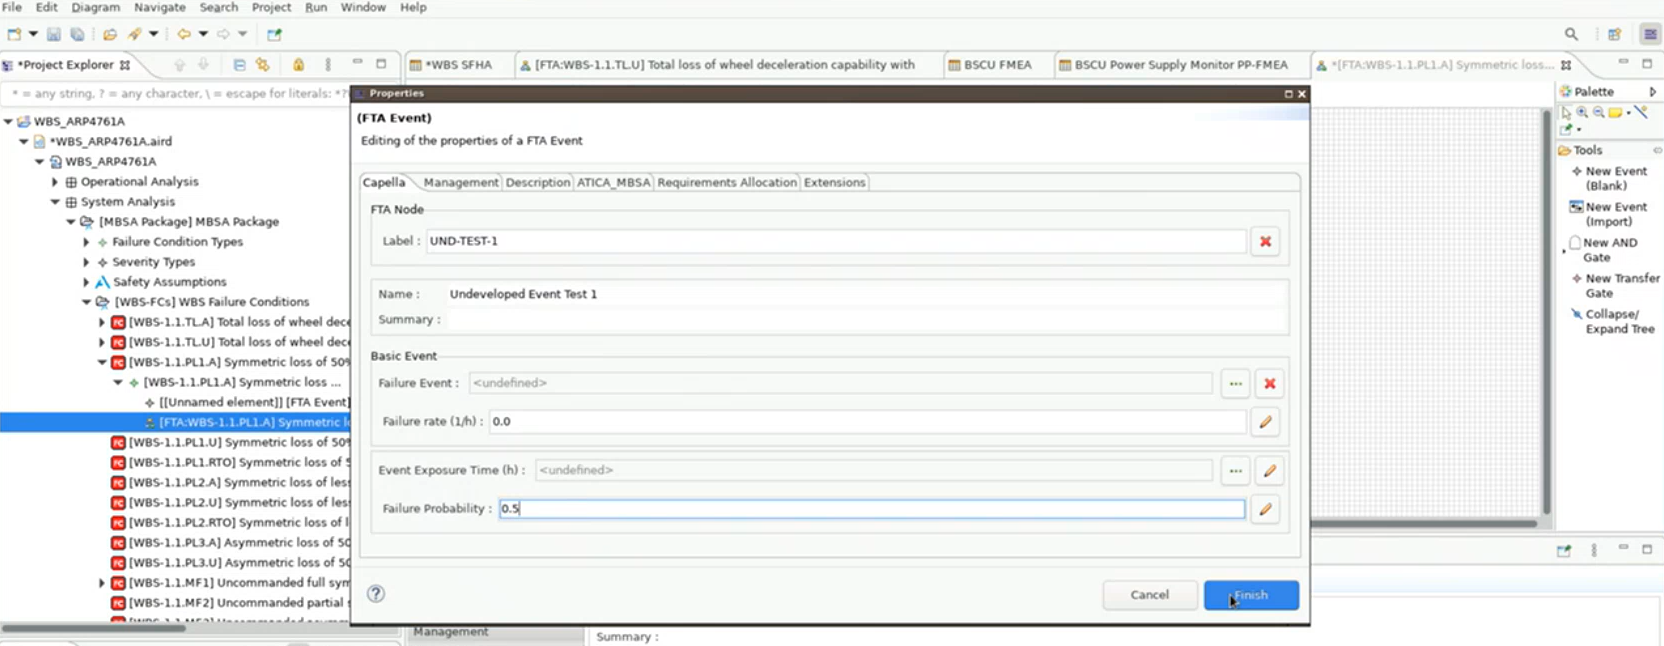Screen dimensions: 1664x646
Task: Select the zoom out tool in Palette
Action: pyautogui.click(x=1598, y=113)
